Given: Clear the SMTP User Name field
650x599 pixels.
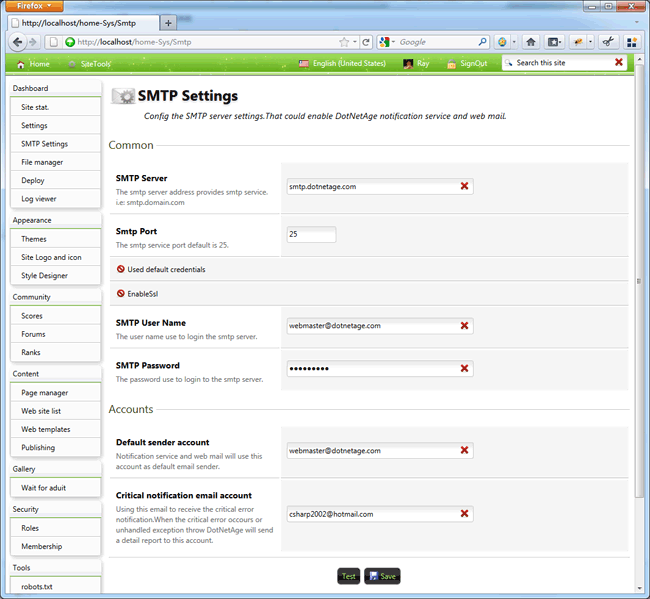Looking at the screenshot, I should click(464, 326).
